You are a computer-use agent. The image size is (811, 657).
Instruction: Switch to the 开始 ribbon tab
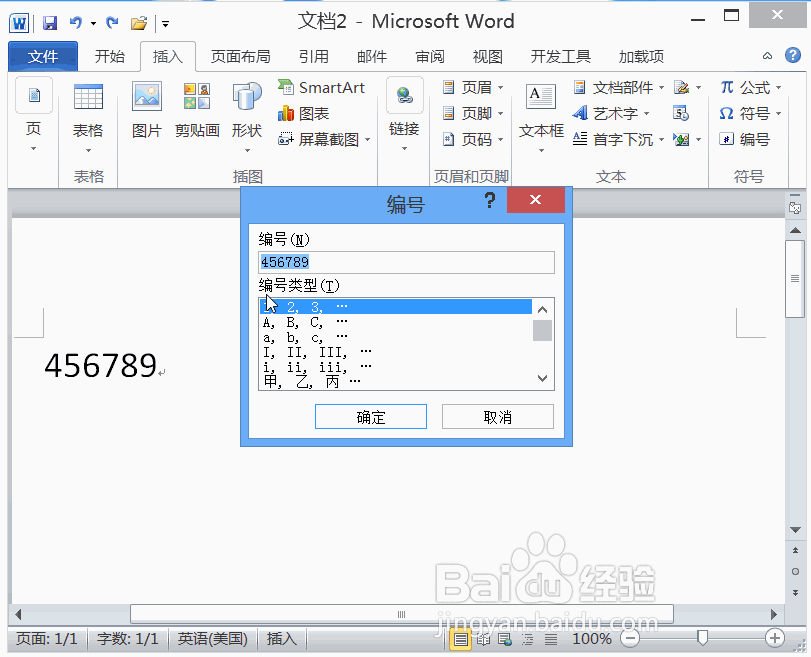click(109, 56)
